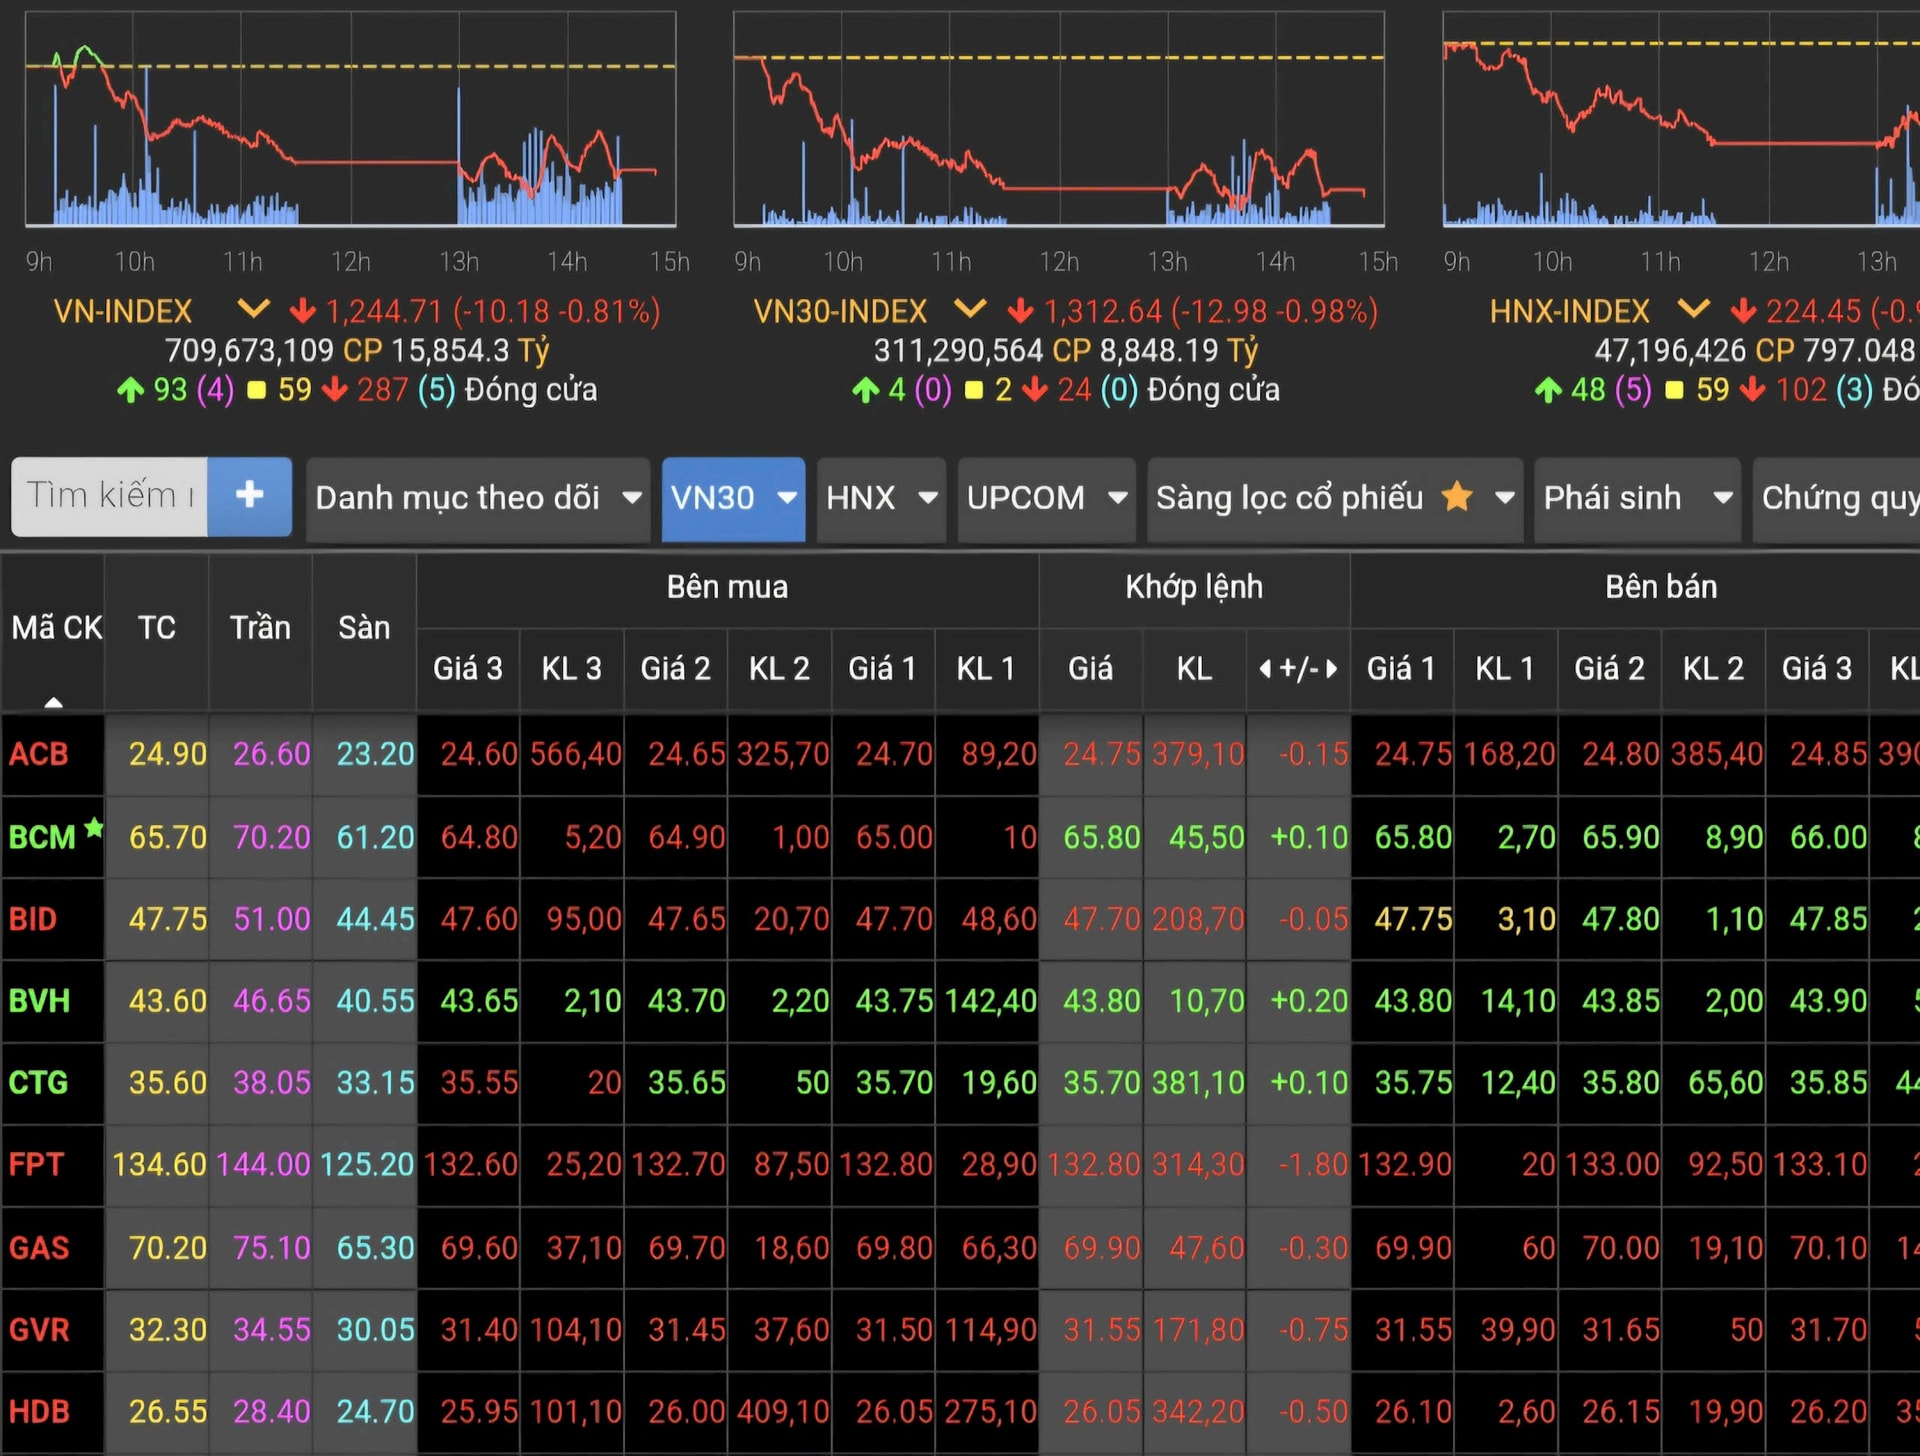Image resolution: width=1920 pixels, height=1456 pixels.
Task: Click the left arrow beside +/- column header
Action: point(1265,669)
